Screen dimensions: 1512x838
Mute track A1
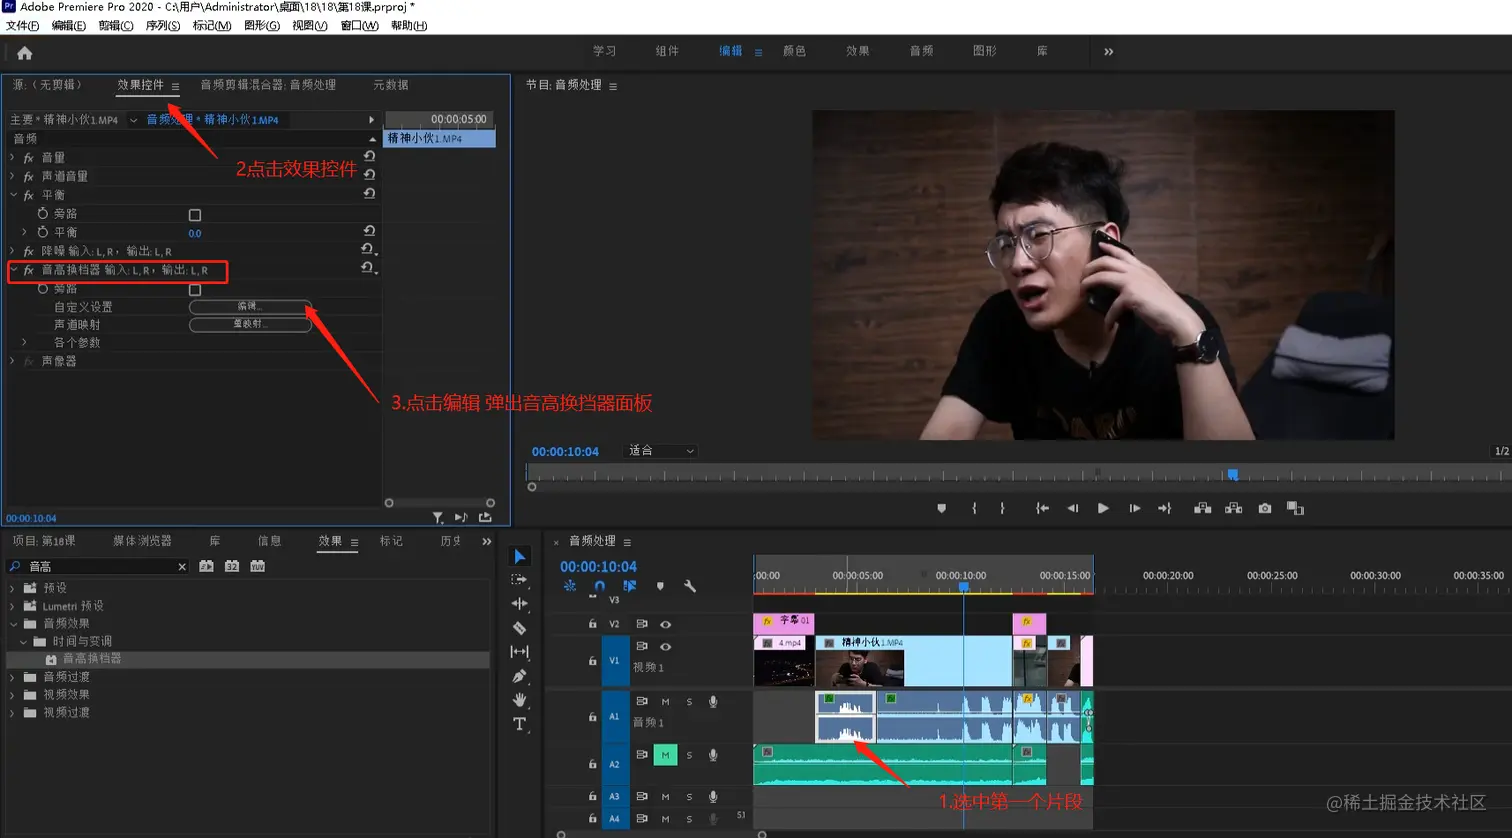point(665,702)
